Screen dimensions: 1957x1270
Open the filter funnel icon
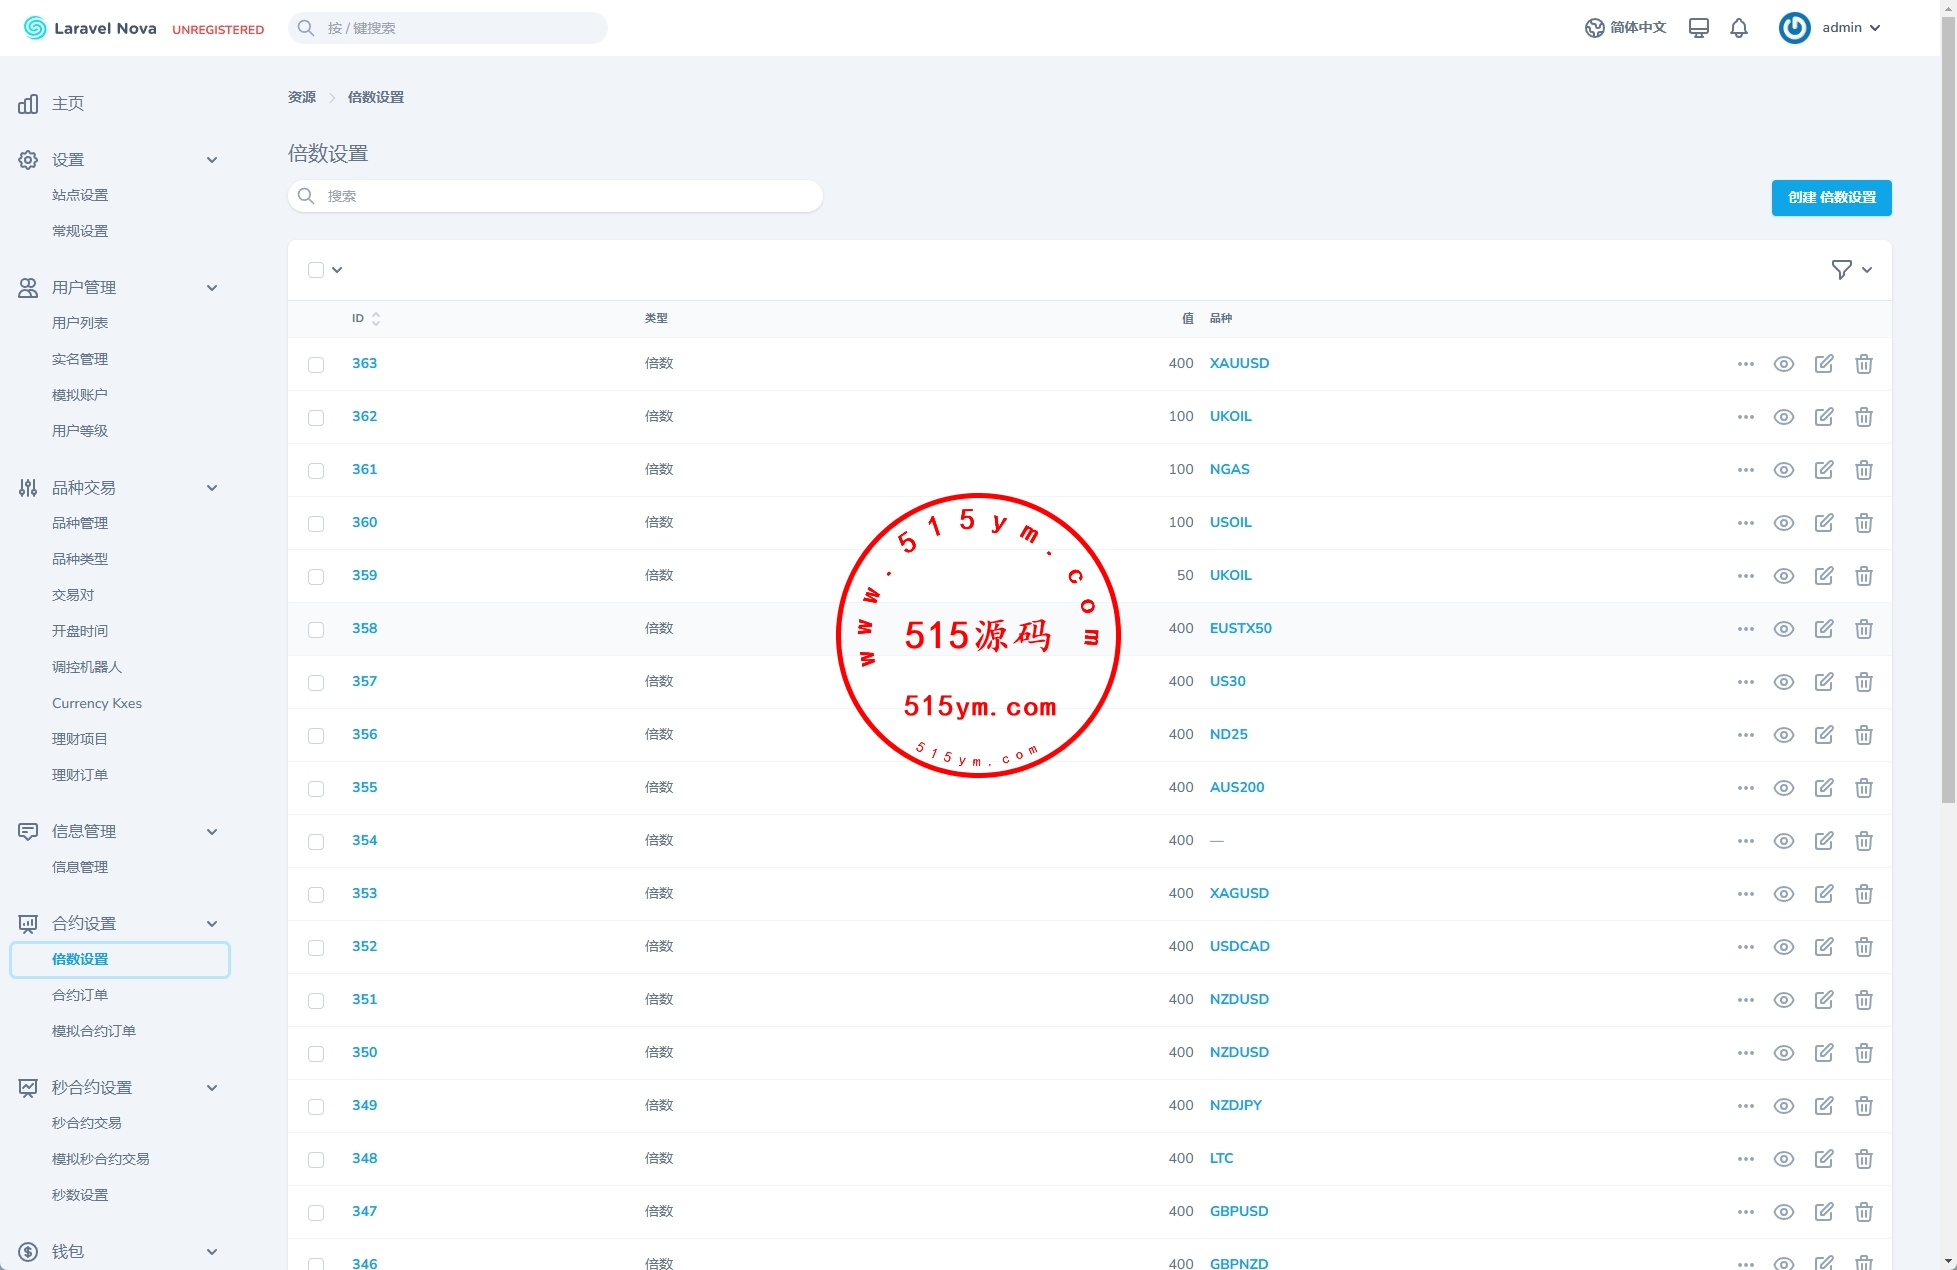(x=1841, y=270)
